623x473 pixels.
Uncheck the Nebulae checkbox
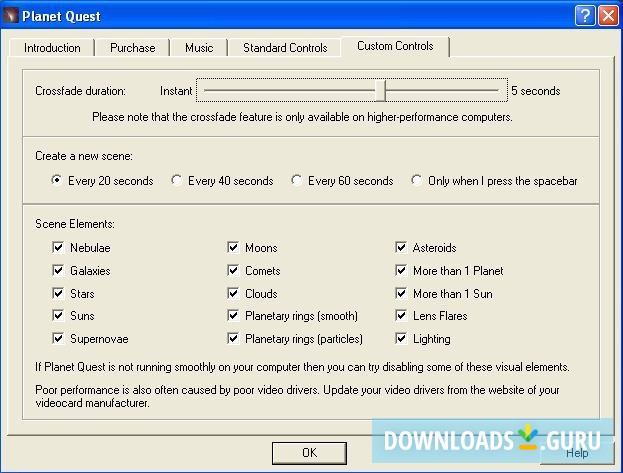click(58, 248)
